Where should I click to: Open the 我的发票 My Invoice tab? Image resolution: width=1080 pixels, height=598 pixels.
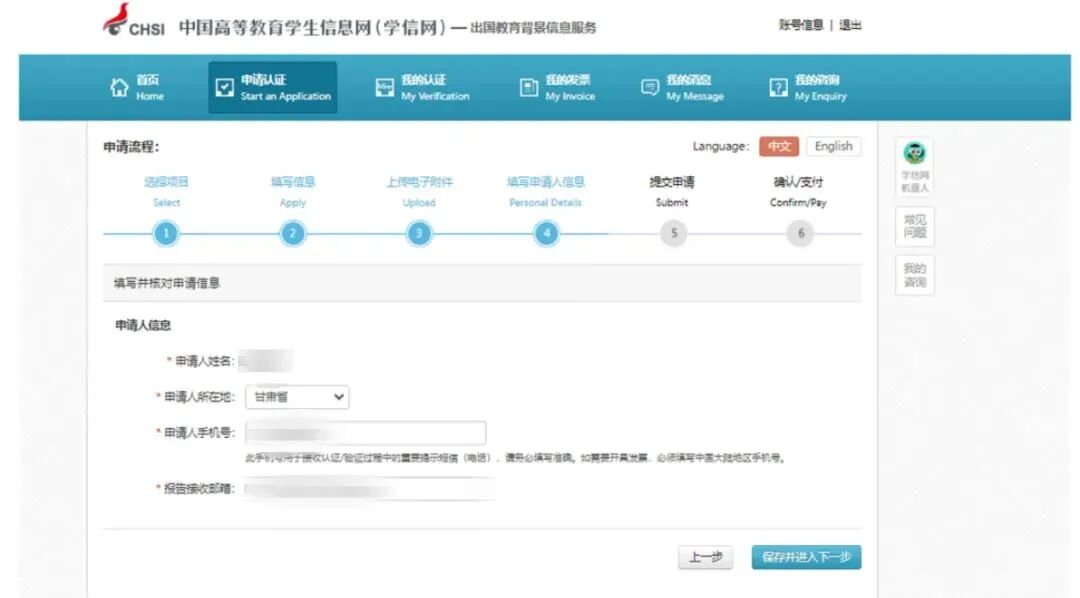[557, 87]
